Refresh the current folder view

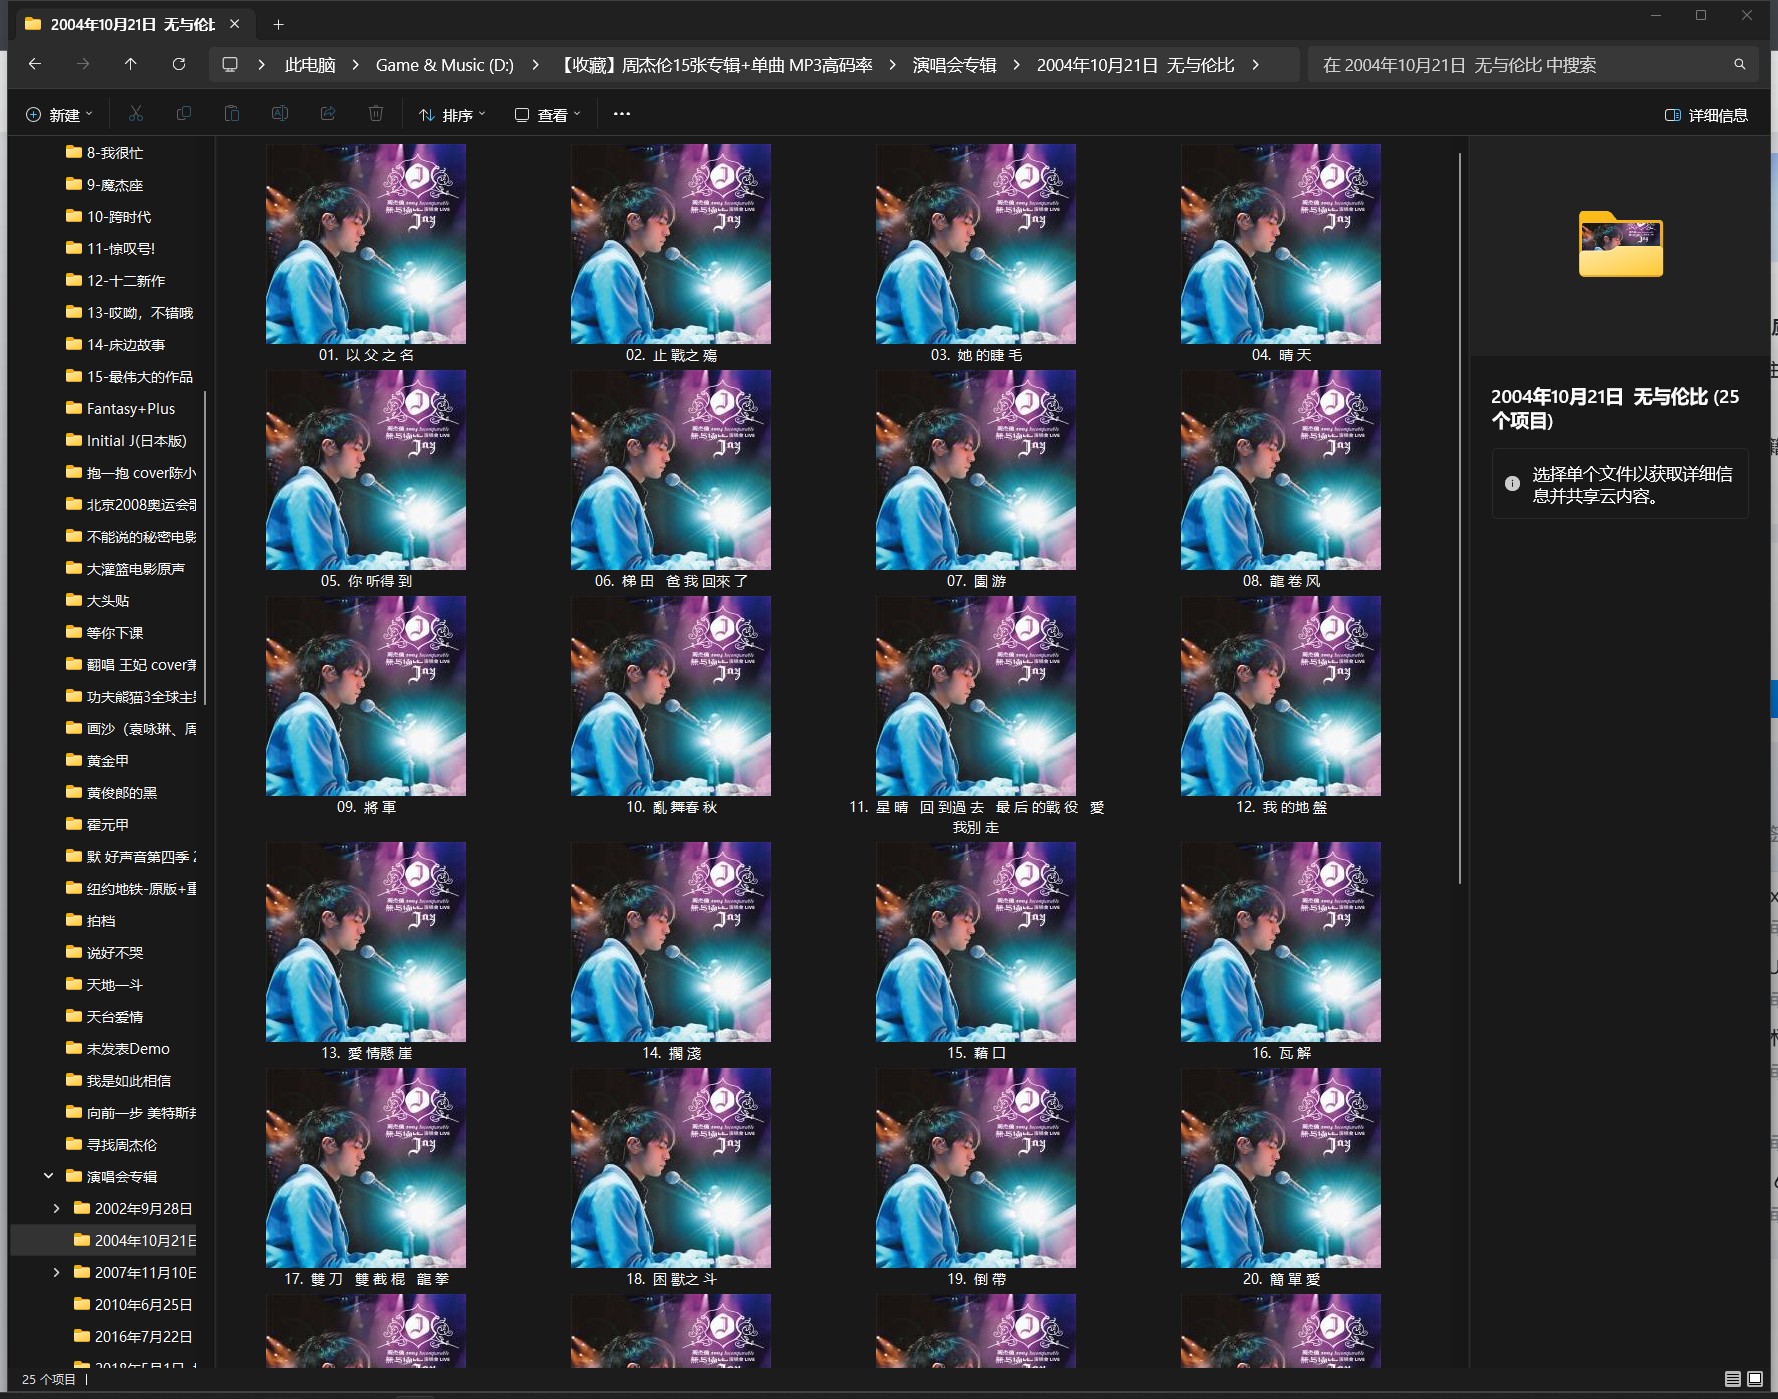pos(179,64)
